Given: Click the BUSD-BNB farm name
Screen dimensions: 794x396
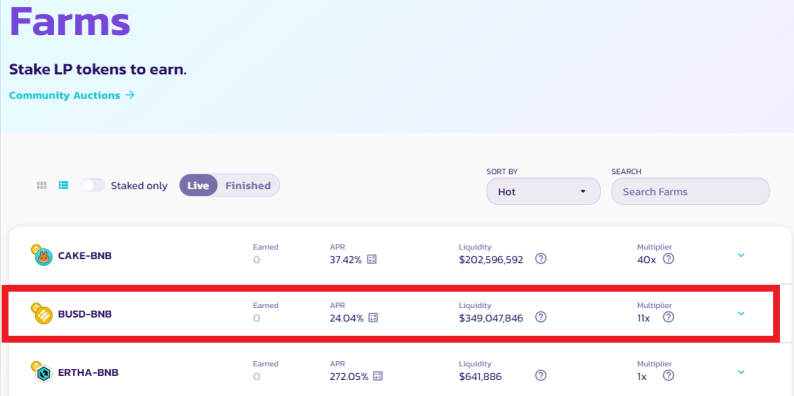Looking at the screenshot, I should click(x=85, y=314).
